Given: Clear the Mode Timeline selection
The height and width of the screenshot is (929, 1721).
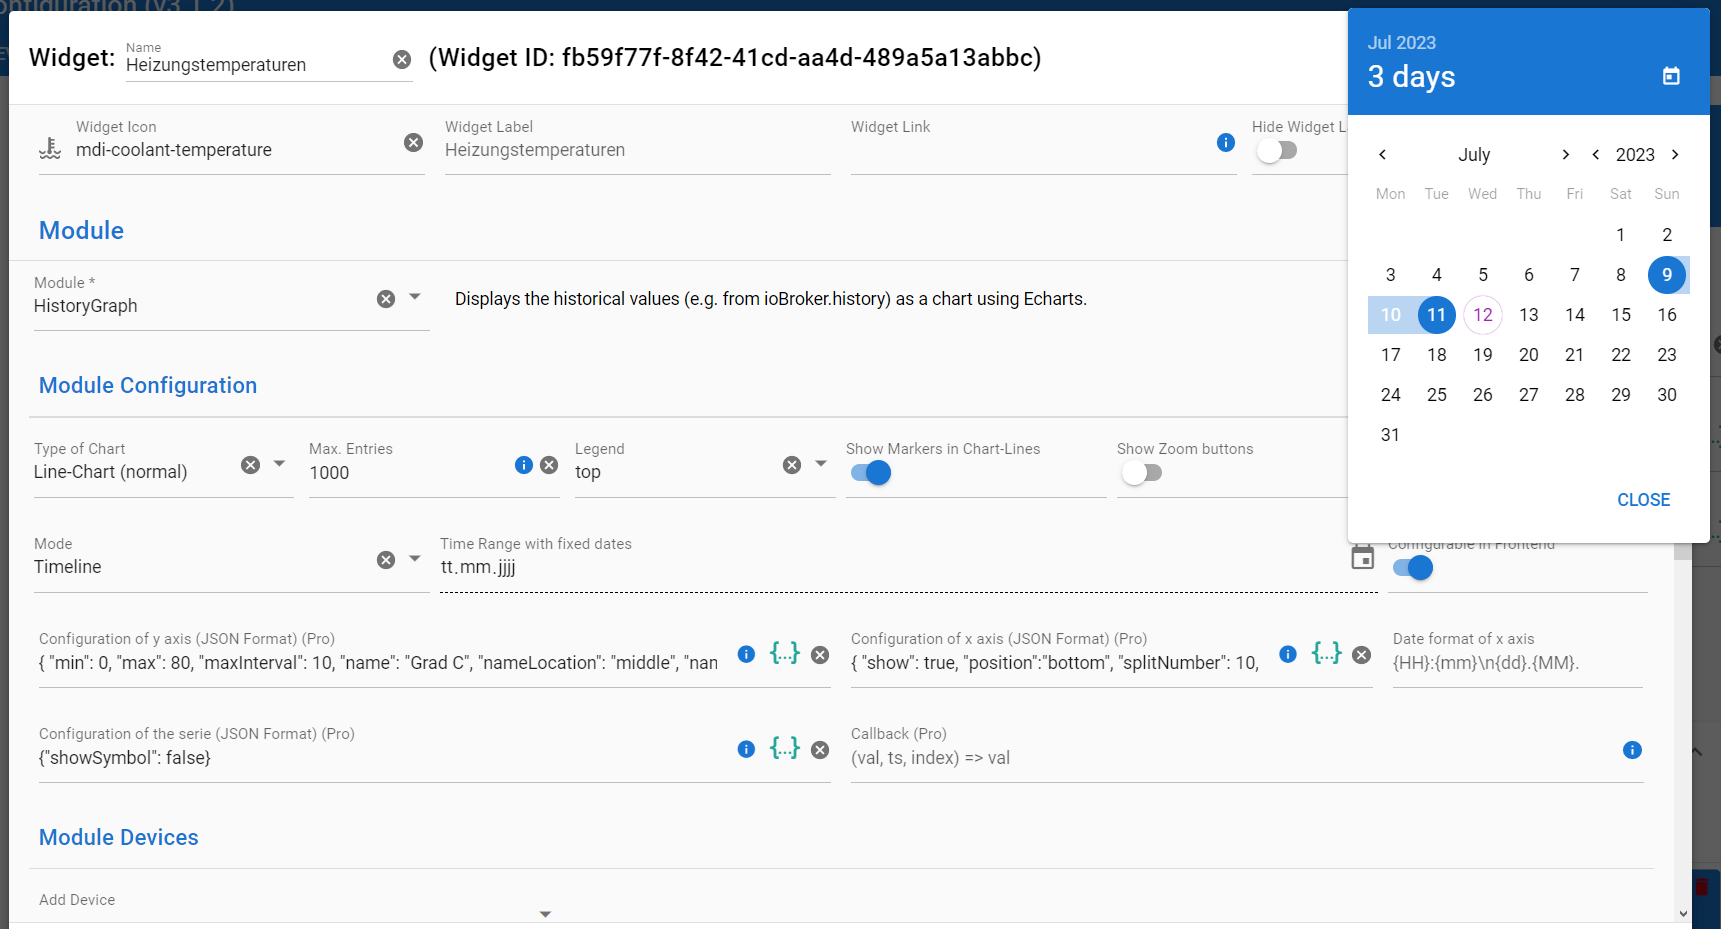Looking at the screenshot, I should (x=386, y=560).
